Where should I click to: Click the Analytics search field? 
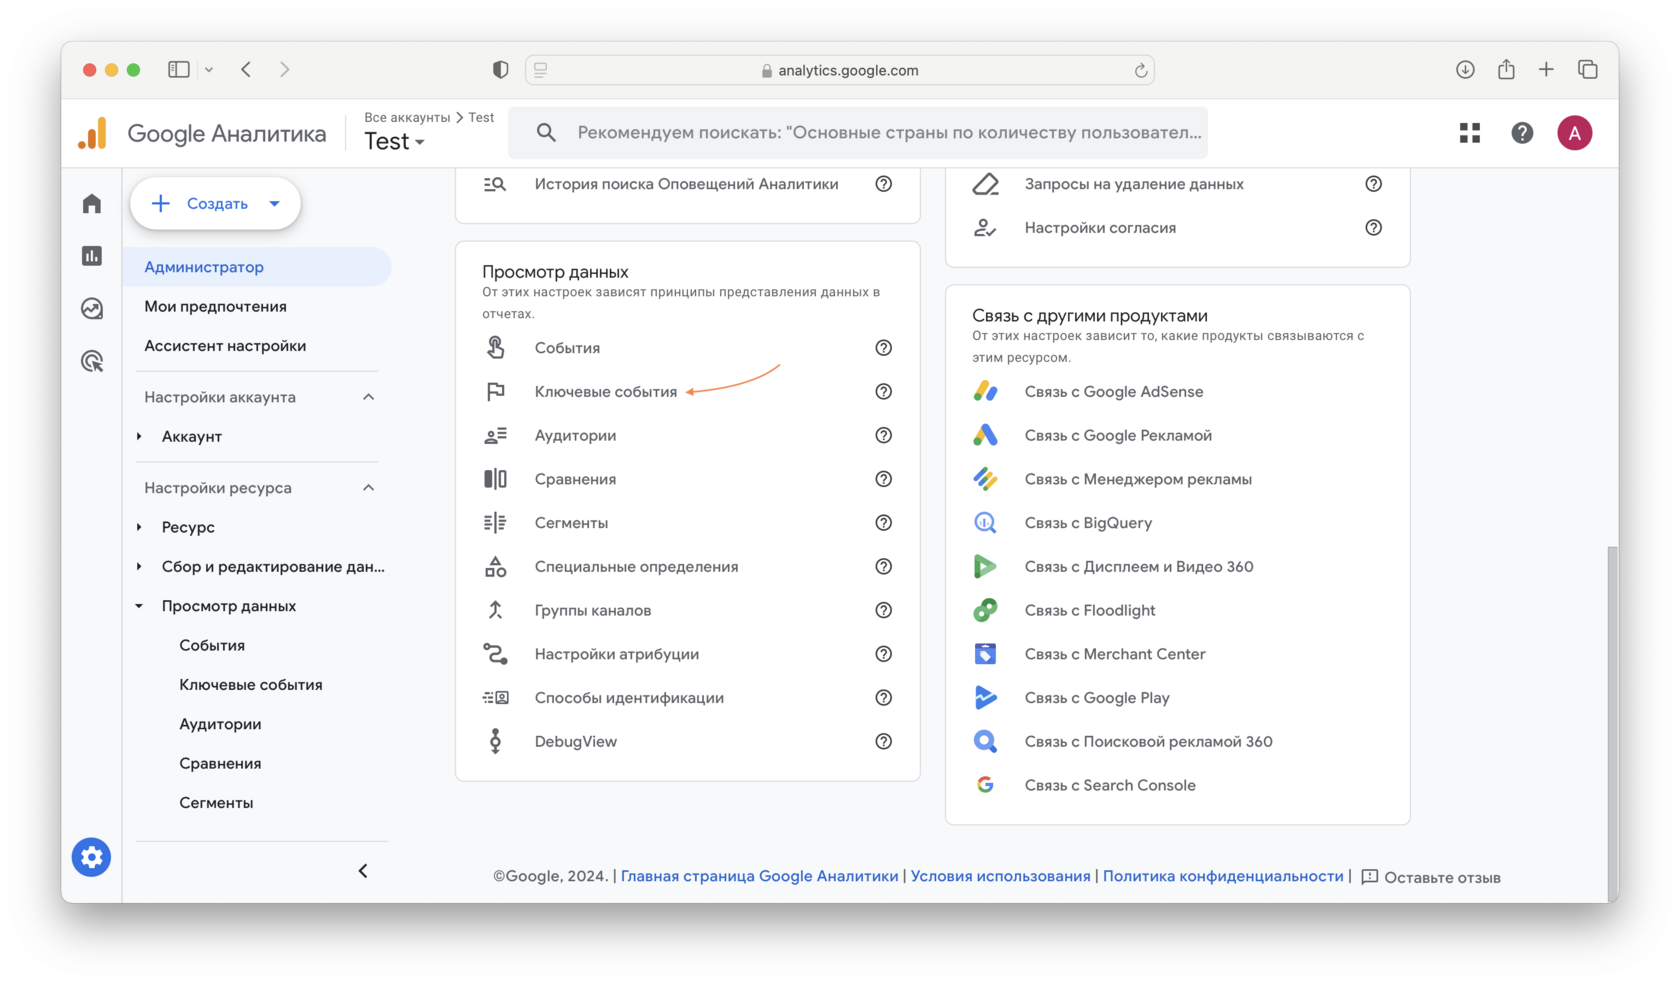click(x=858, y=133)
